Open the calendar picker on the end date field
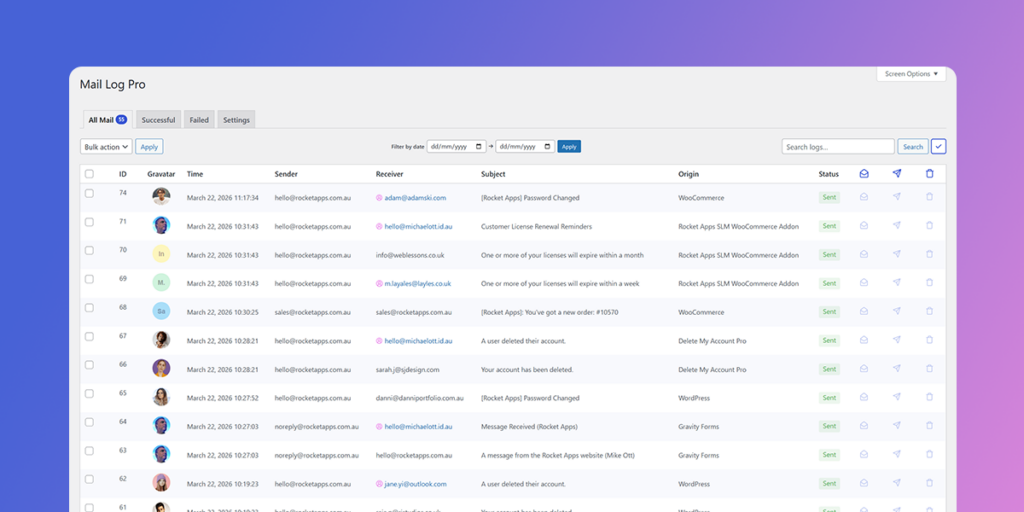 pos(548,147)
